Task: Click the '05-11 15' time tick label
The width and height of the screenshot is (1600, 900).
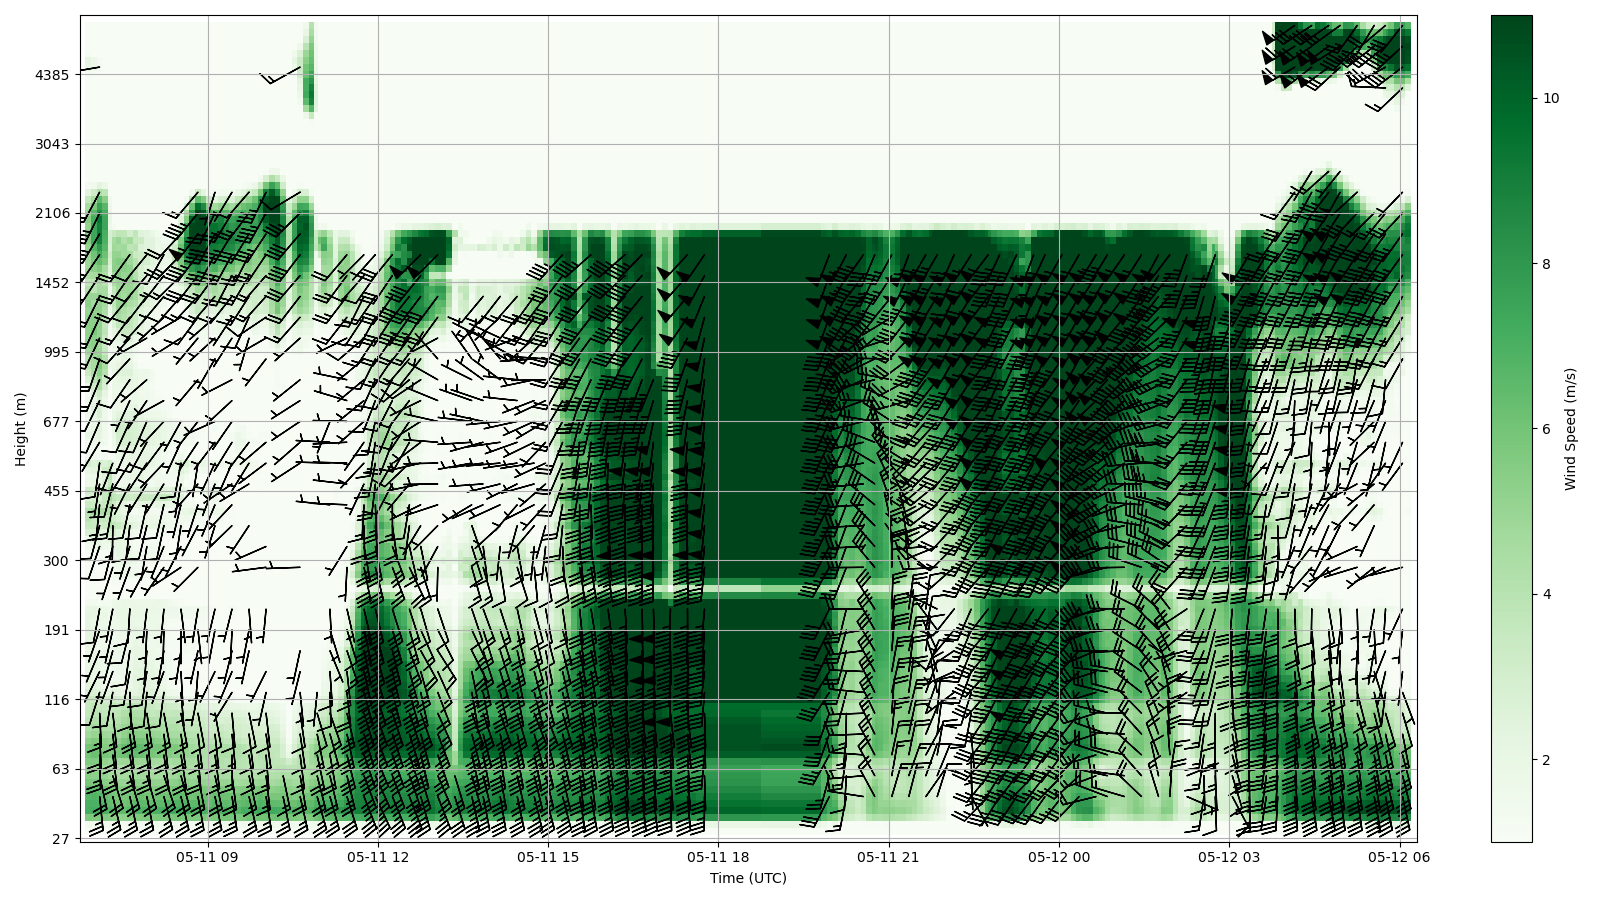Action: [548, 857]
